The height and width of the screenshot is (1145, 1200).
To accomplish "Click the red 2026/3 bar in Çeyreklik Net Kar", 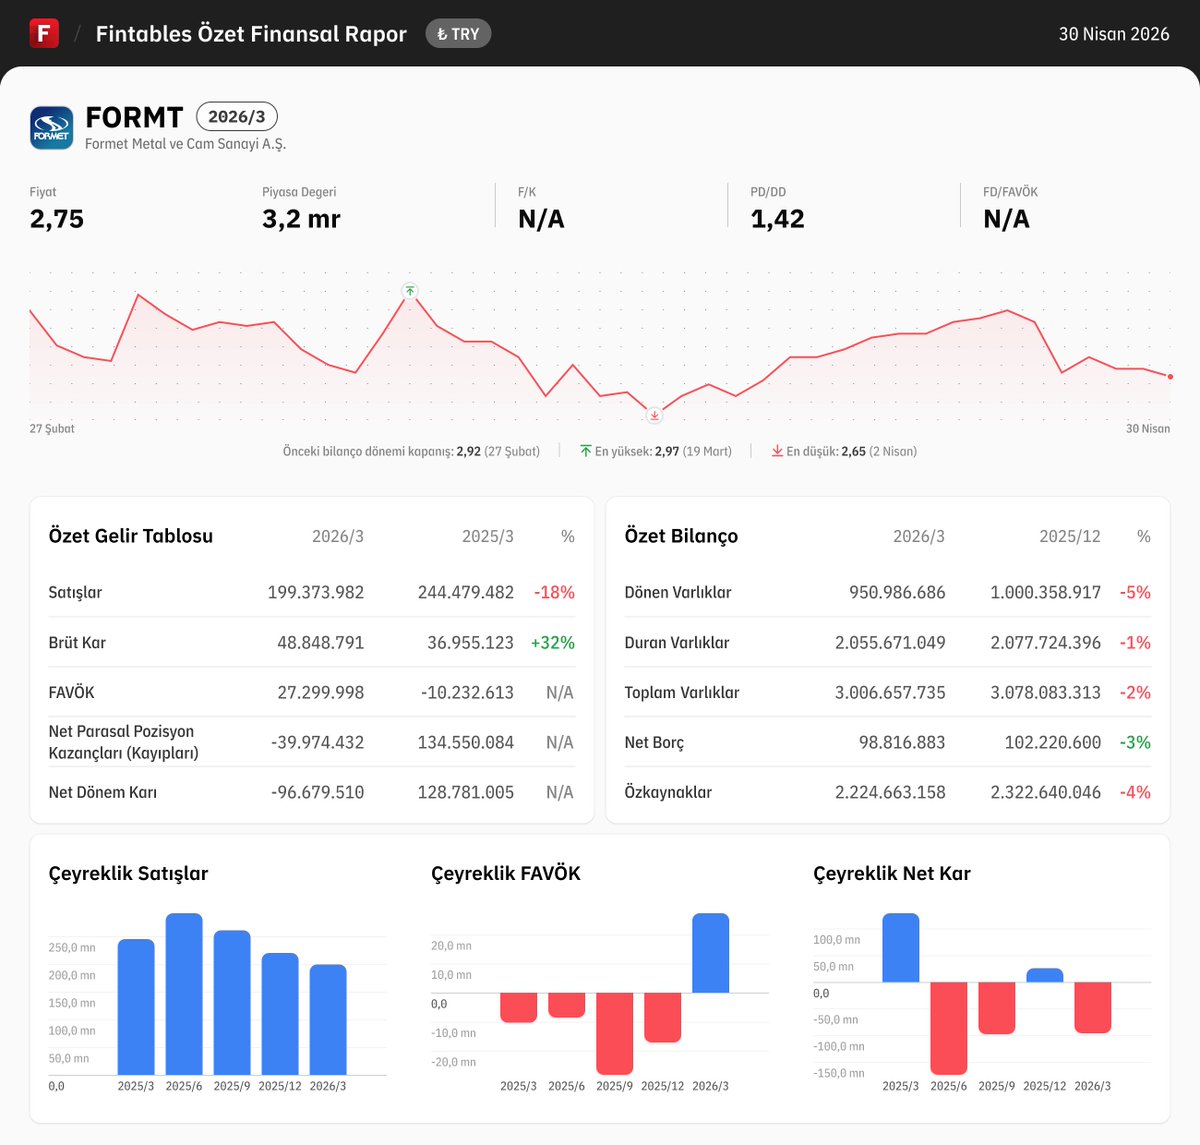I will pyautogui.click(x=1092, y=1007).
